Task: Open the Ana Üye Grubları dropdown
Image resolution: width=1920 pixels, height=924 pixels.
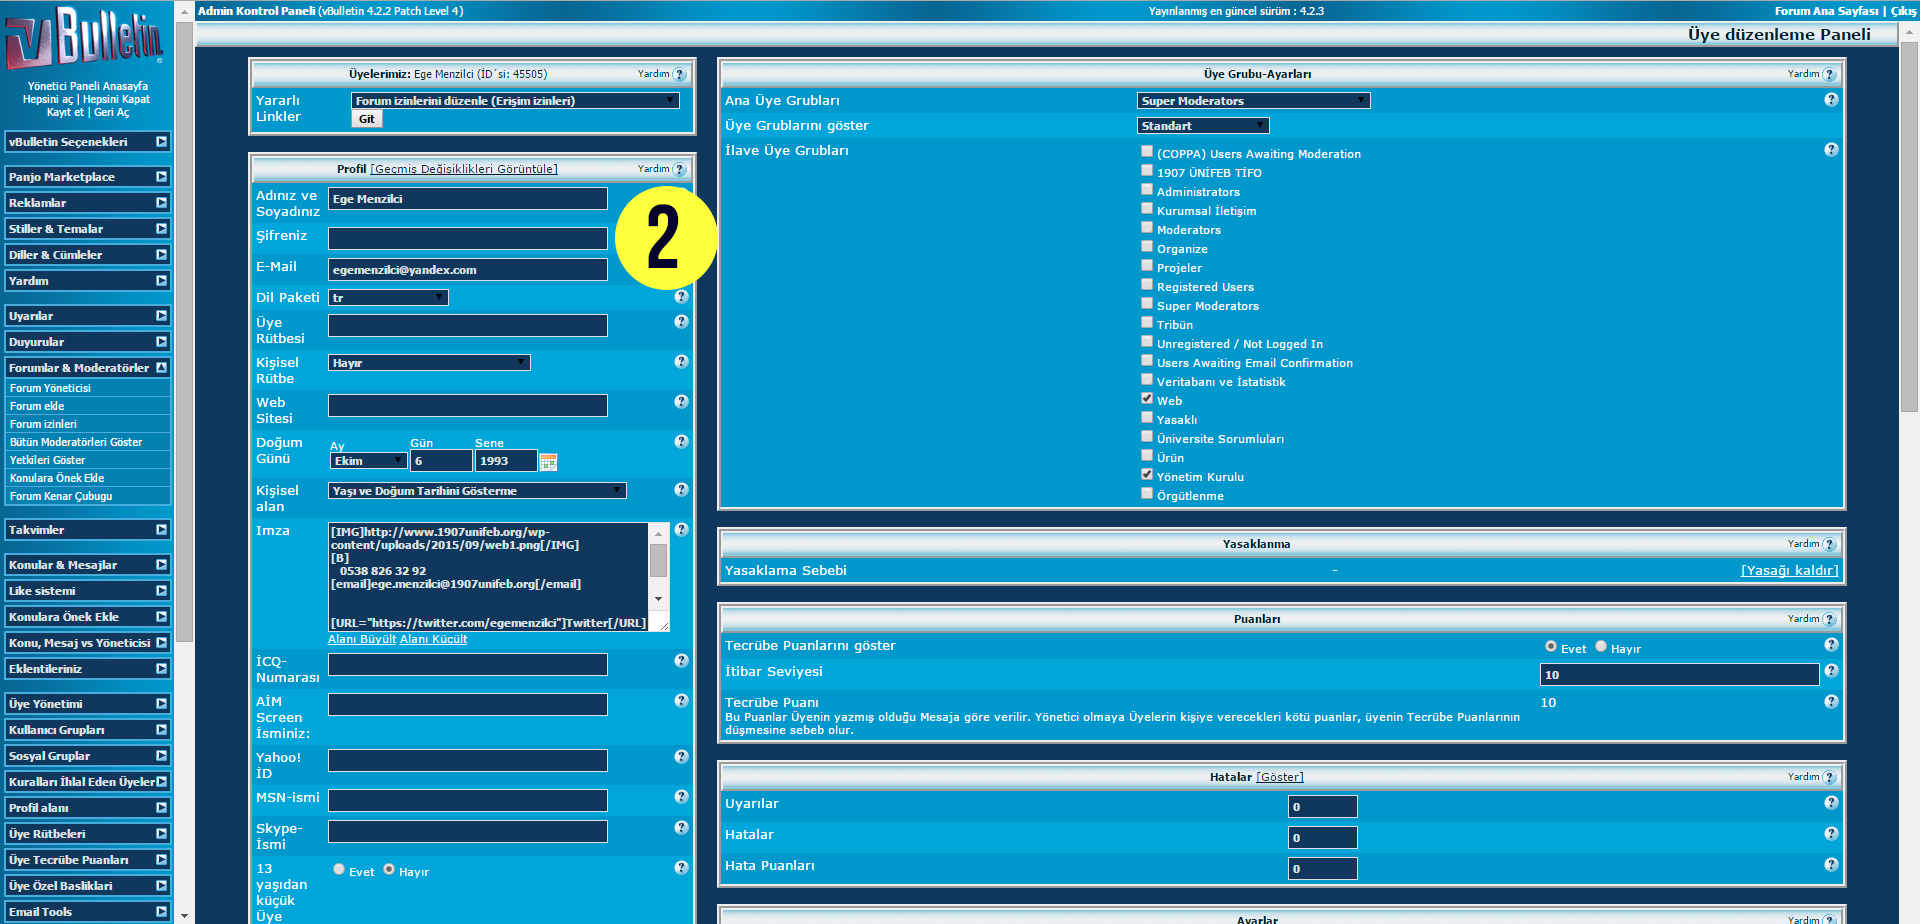Action: click(1253, 101)
